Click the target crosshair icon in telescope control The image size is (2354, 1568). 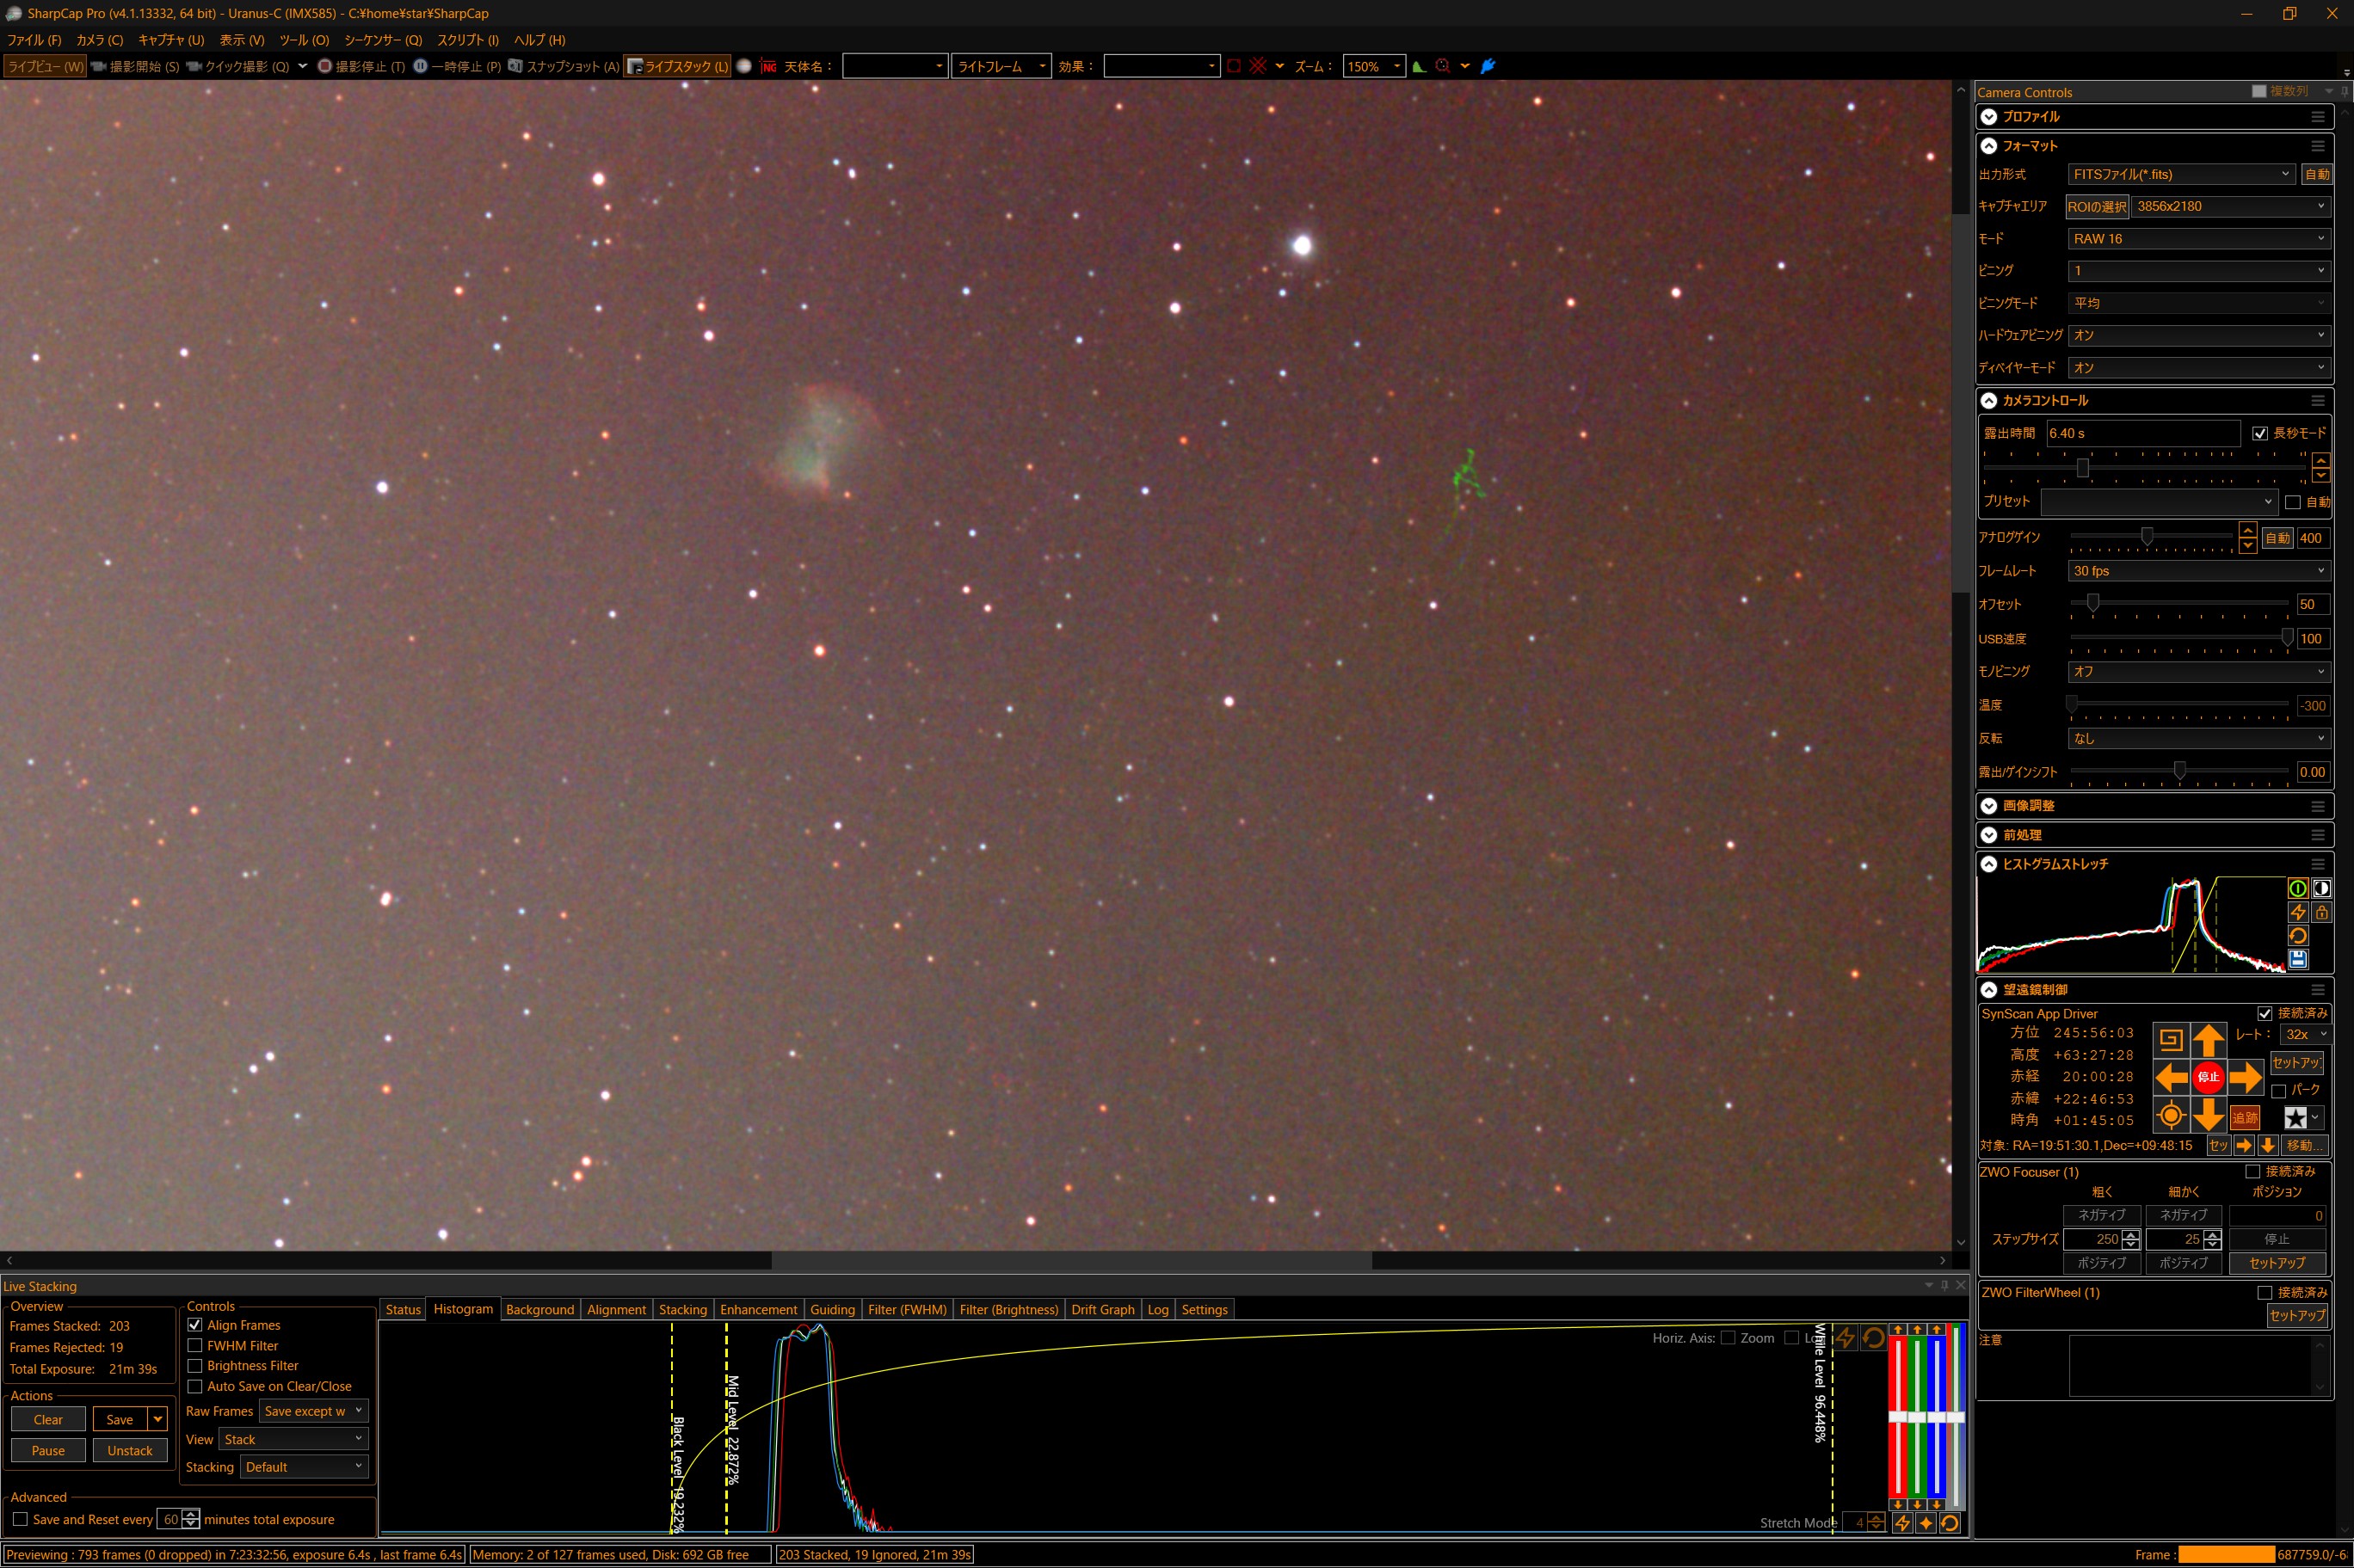(x=2170, y=1115)
